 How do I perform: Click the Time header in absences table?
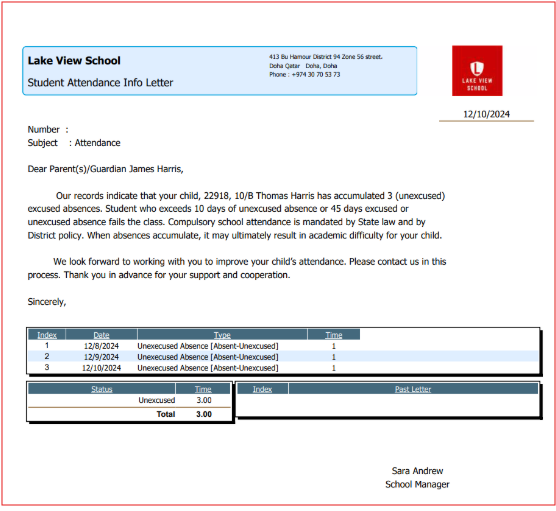[334, 335]
